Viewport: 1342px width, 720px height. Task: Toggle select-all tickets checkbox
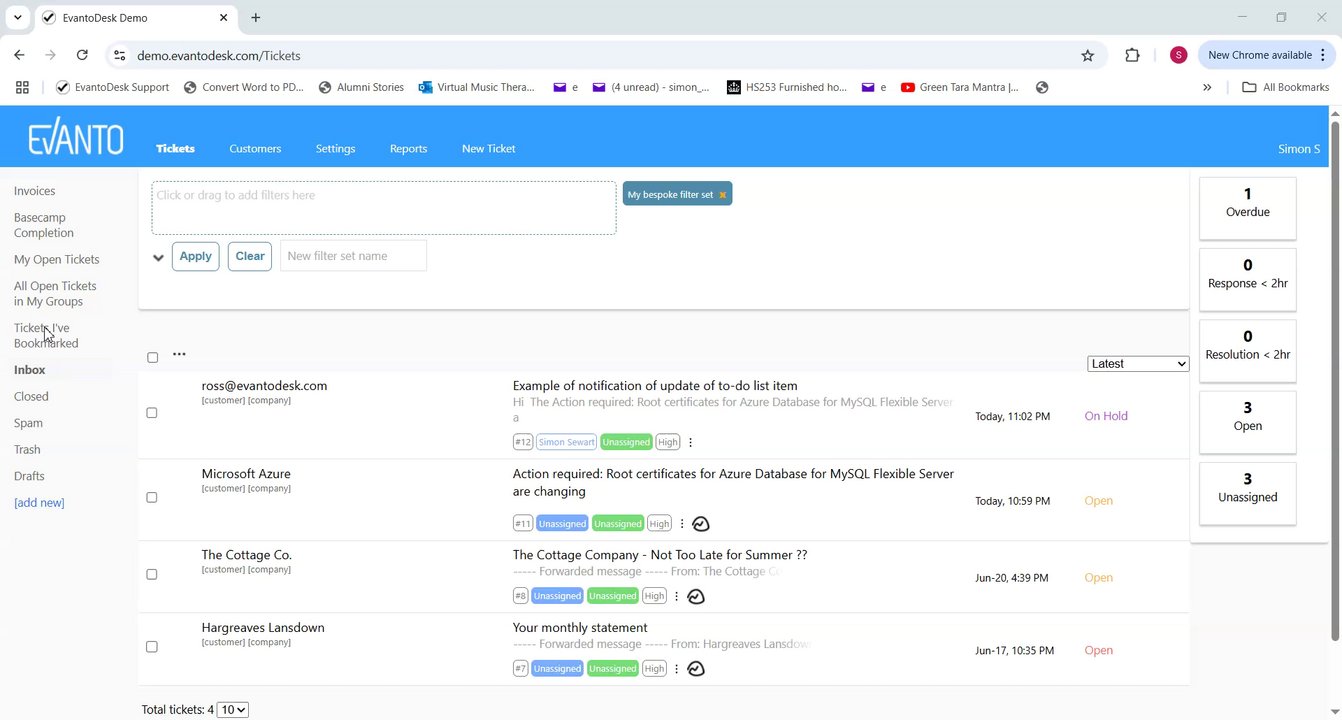pos(152,357)
